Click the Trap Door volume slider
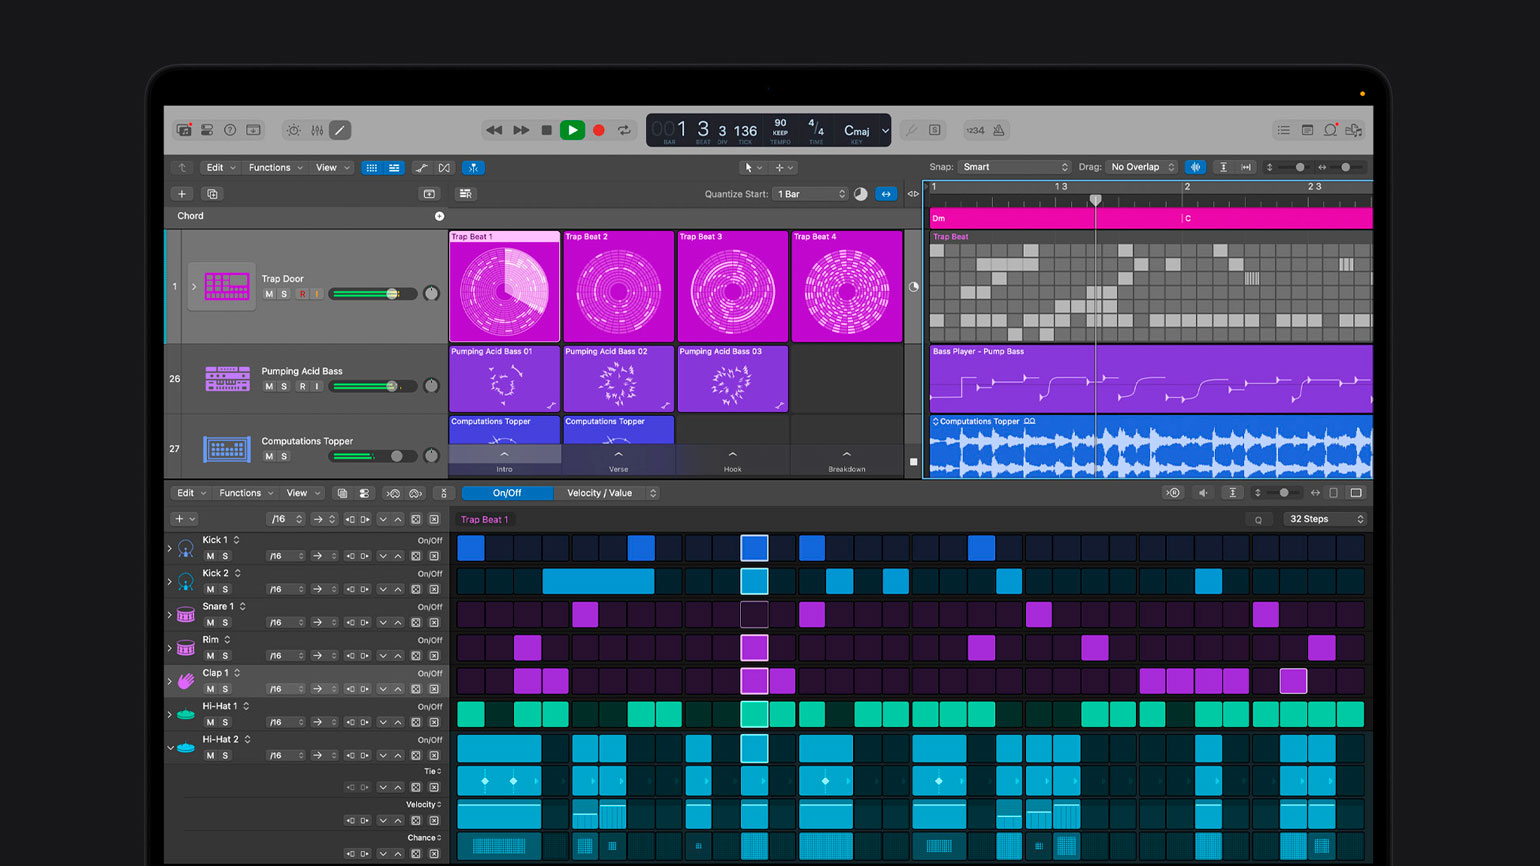The image size is (1540, 866). click(x=372, y=294)
